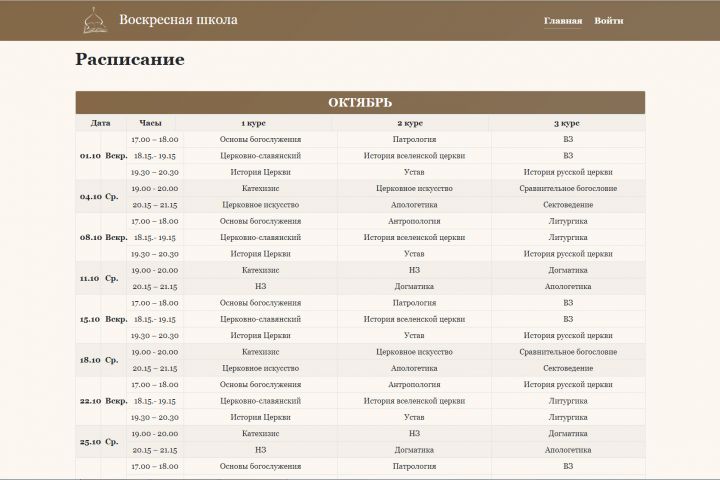The image size is (720, 480).
Task: Click Сектоведение on 04.10 at 20.15
Action: pos(568,205)
